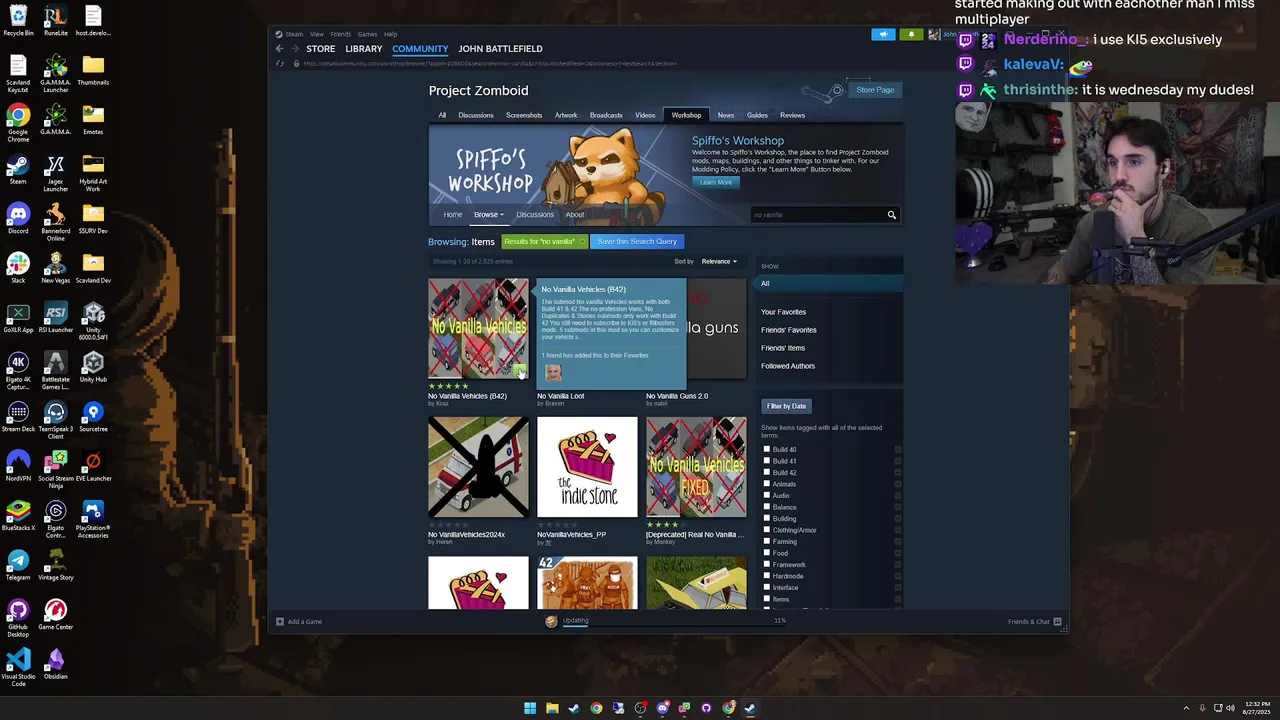Screen dimensions: 1280x720
Task: Check the Balance tag filter
Action: click(x=767, y=507)
